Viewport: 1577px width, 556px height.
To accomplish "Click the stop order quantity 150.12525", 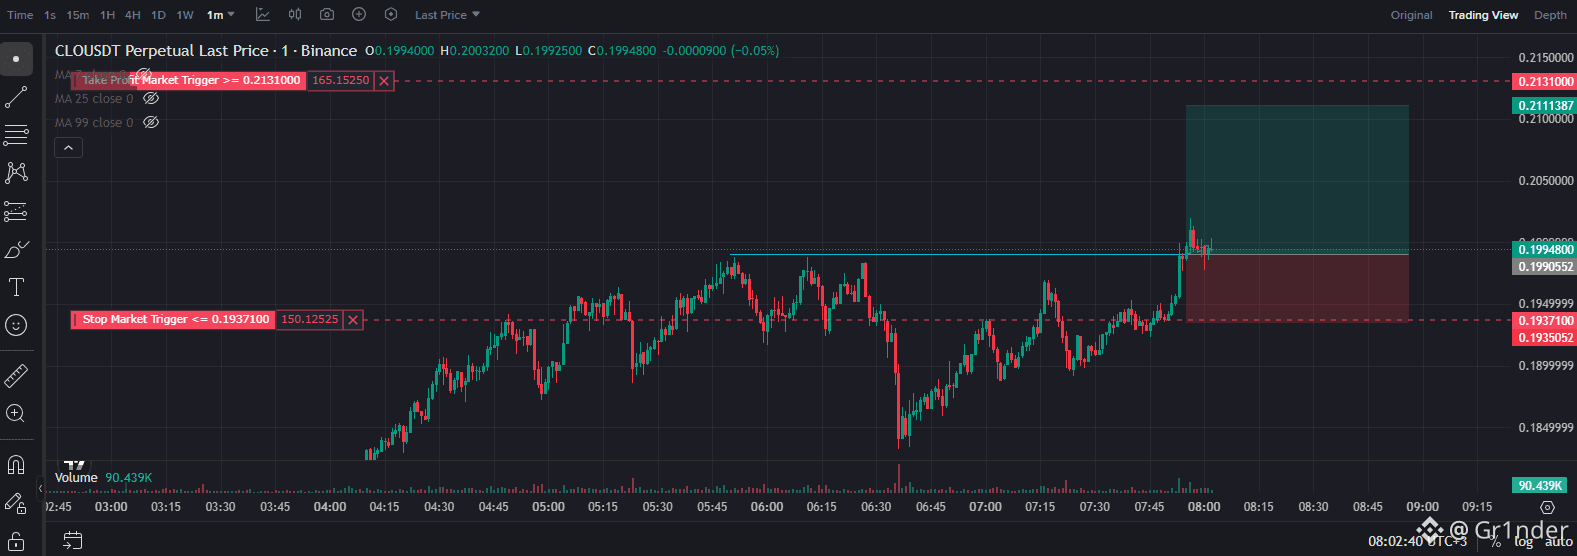I will coord(309,320).
